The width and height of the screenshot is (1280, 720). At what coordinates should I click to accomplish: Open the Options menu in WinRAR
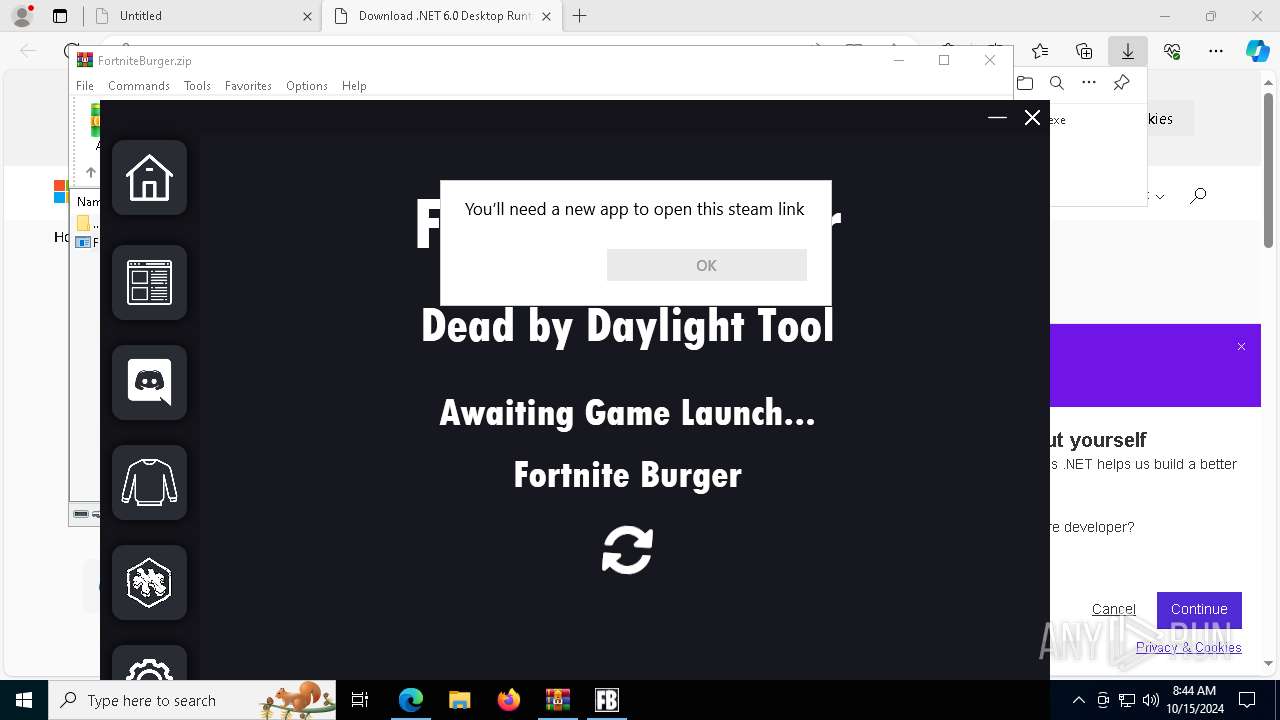(x=307, y=86)
